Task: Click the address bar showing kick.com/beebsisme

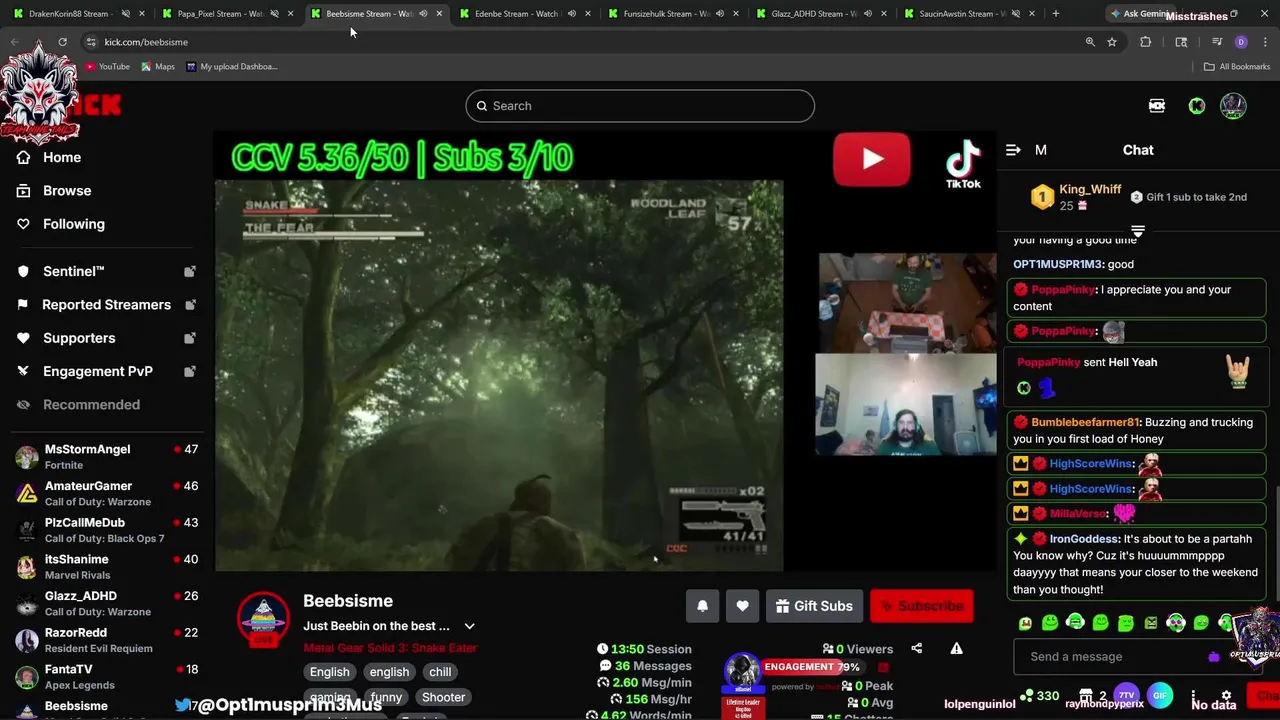Action: click(580, 42)
